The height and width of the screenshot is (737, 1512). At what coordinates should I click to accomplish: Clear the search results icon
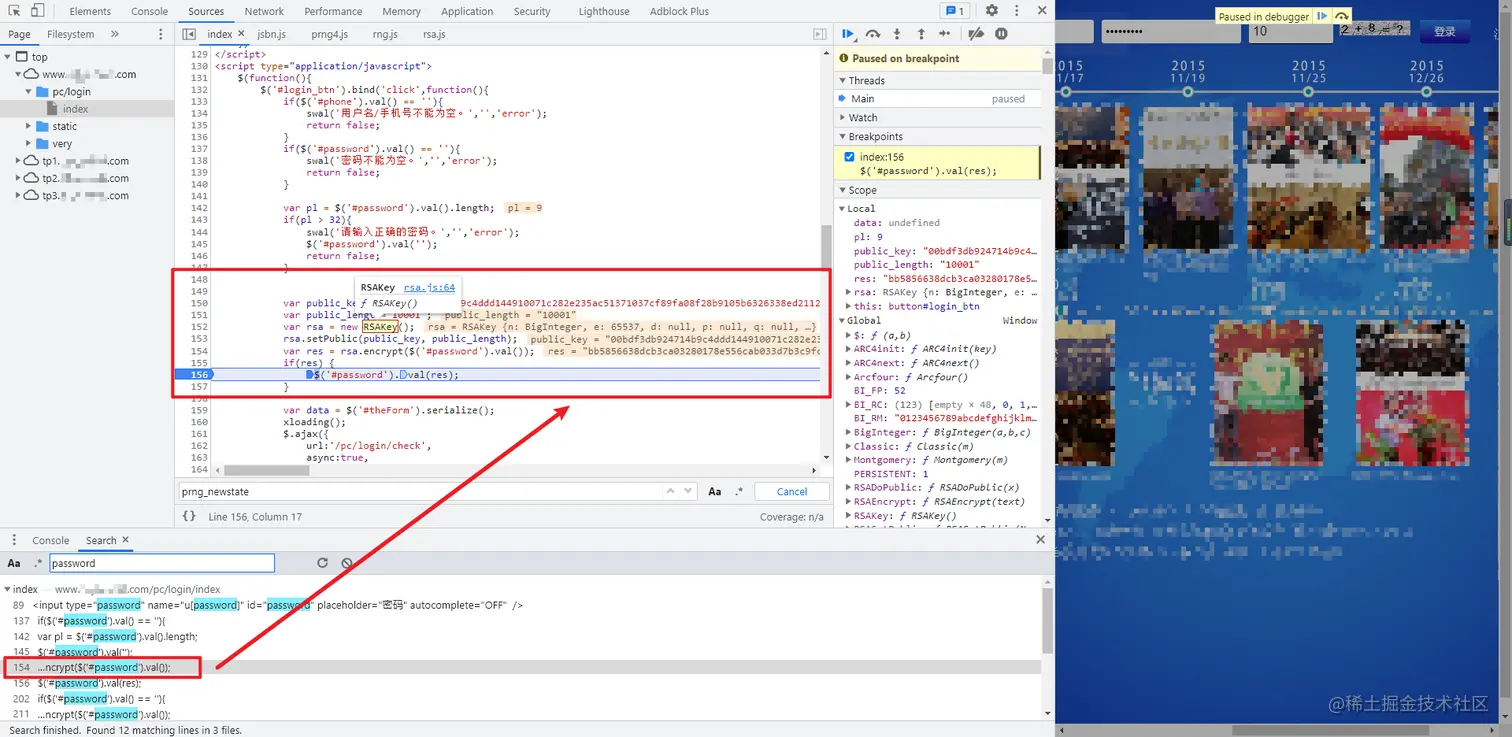click(x=347, y=563)
